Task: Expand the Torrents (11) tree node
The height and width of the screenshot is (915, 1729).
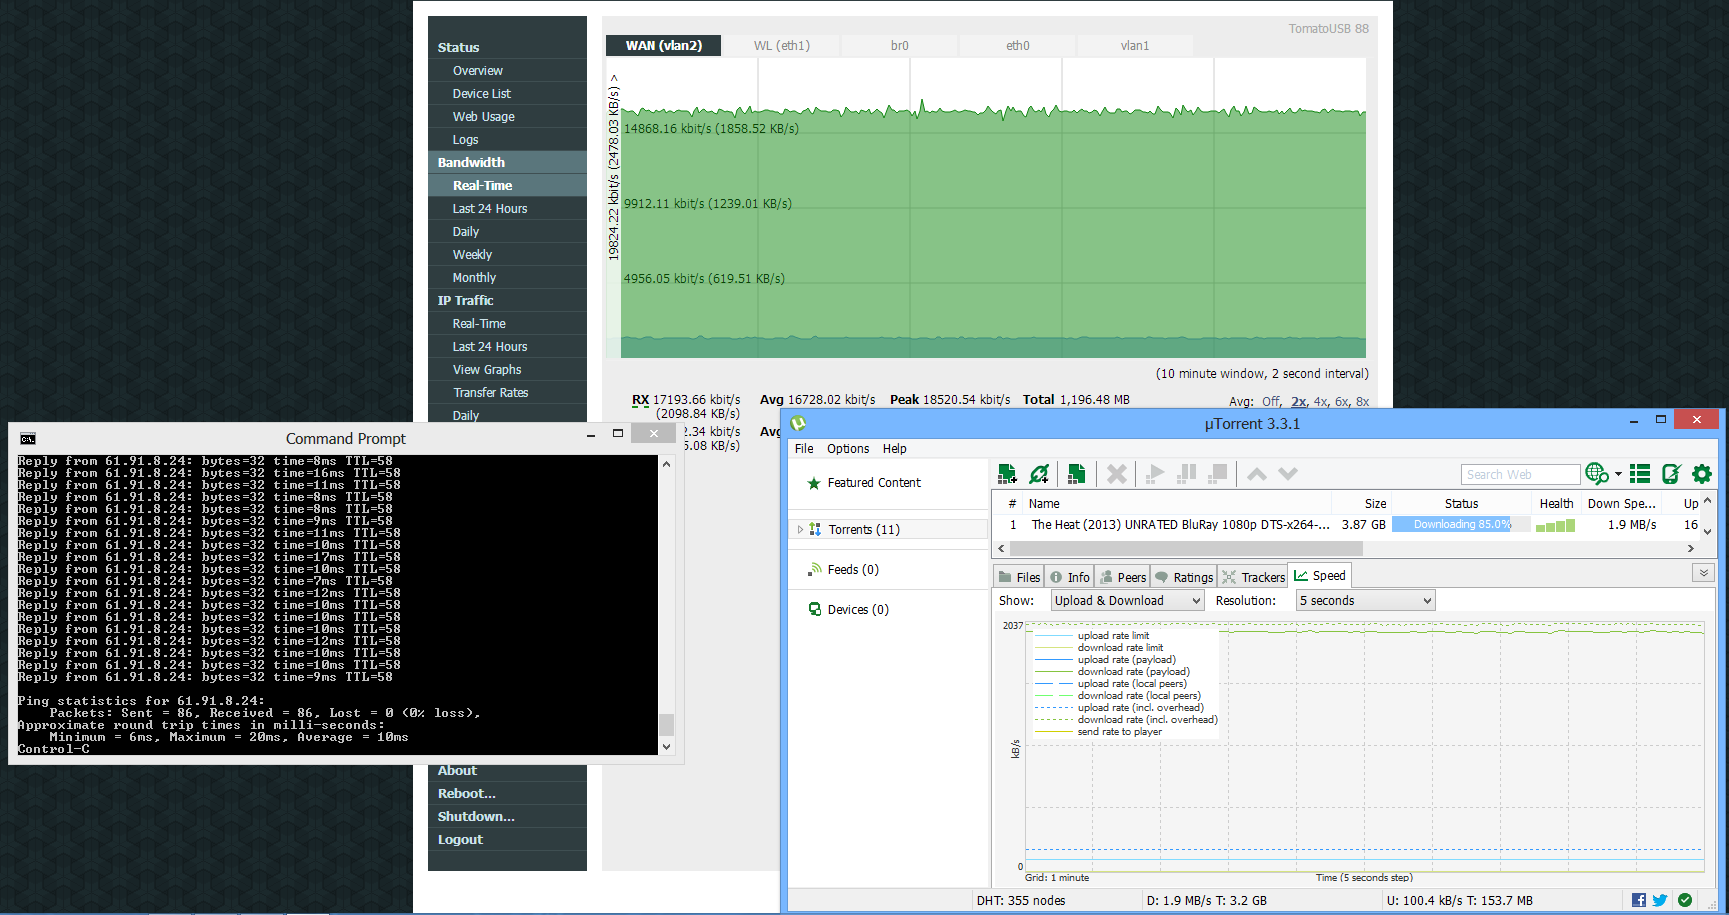Action: (800, 530)
